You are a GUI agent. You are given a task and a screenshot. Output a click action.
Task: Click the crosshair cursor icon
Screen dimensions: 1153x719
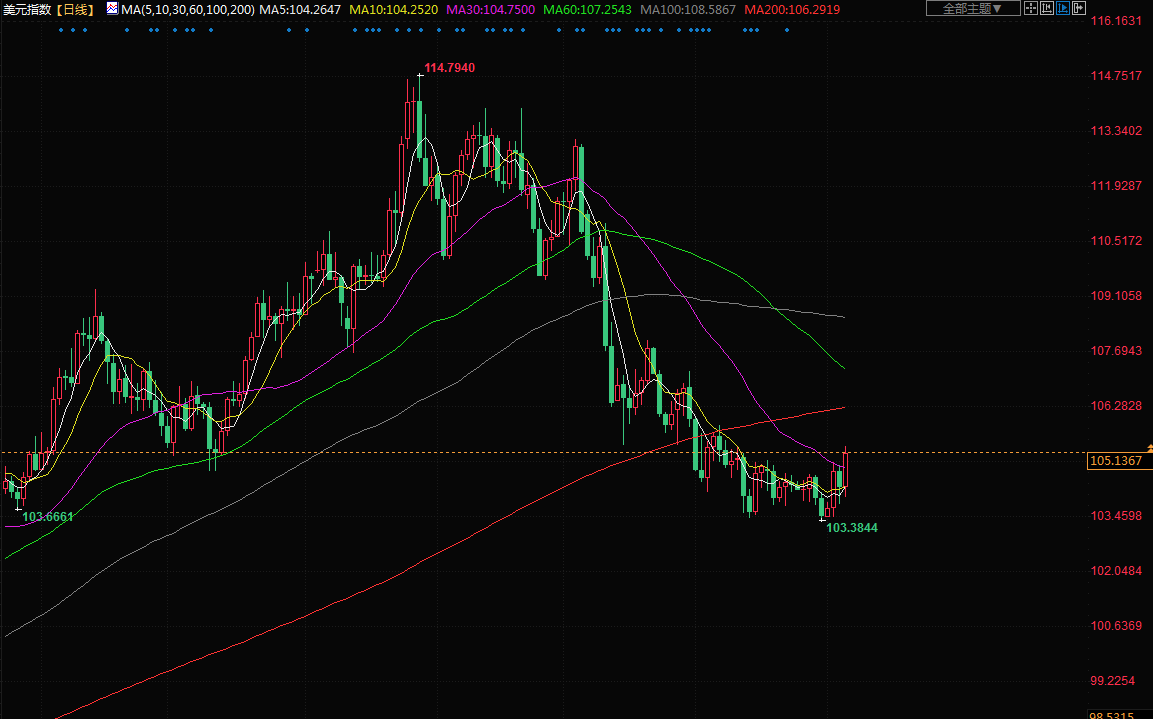[x=1031, y=9]
